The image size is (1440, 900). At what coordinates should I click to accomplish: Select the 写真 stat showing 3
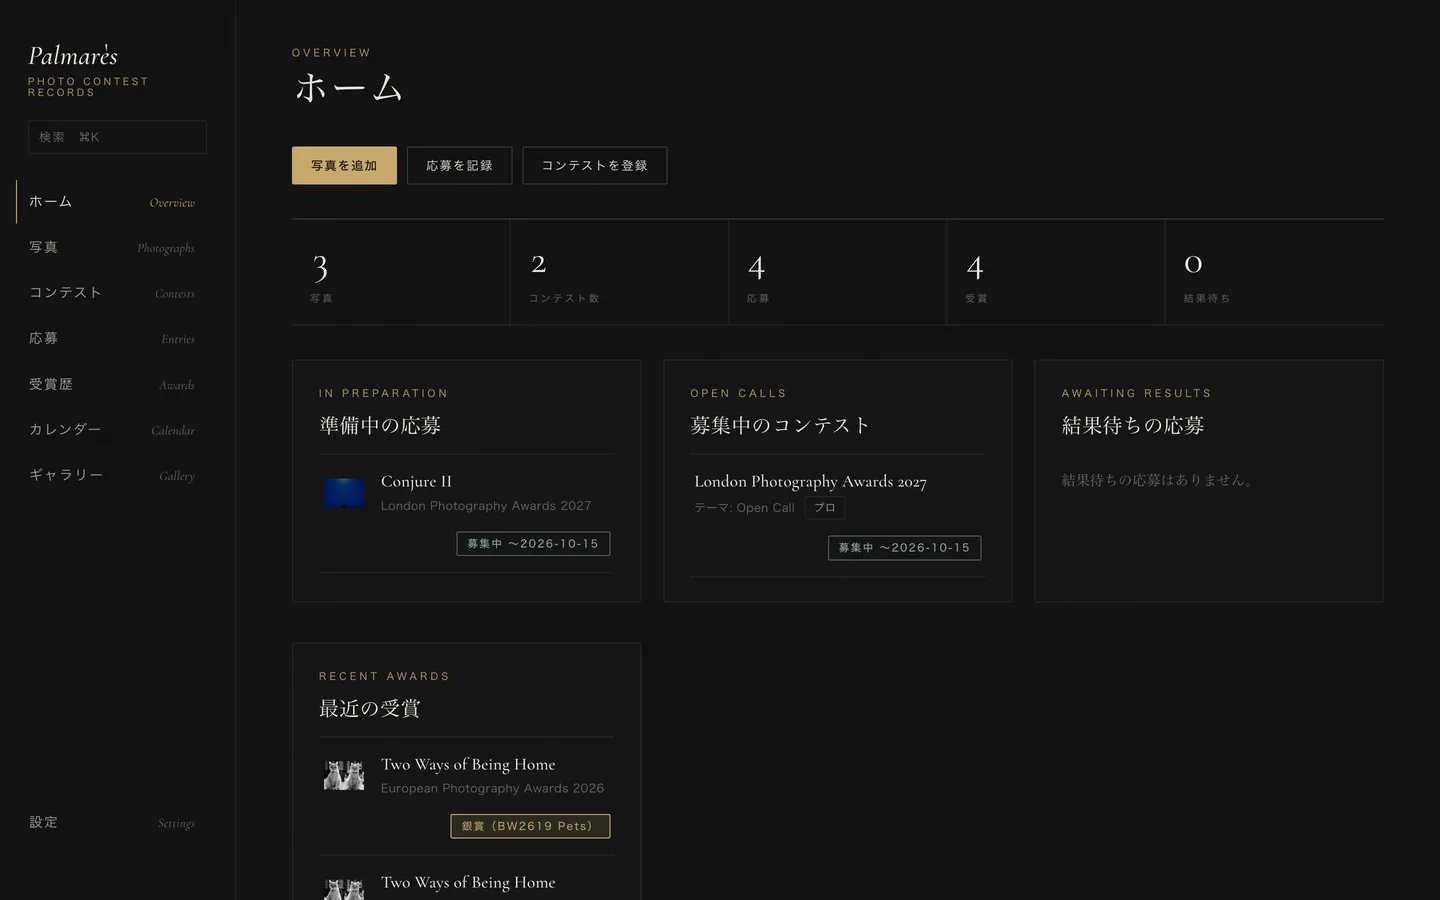coord(401,272)
